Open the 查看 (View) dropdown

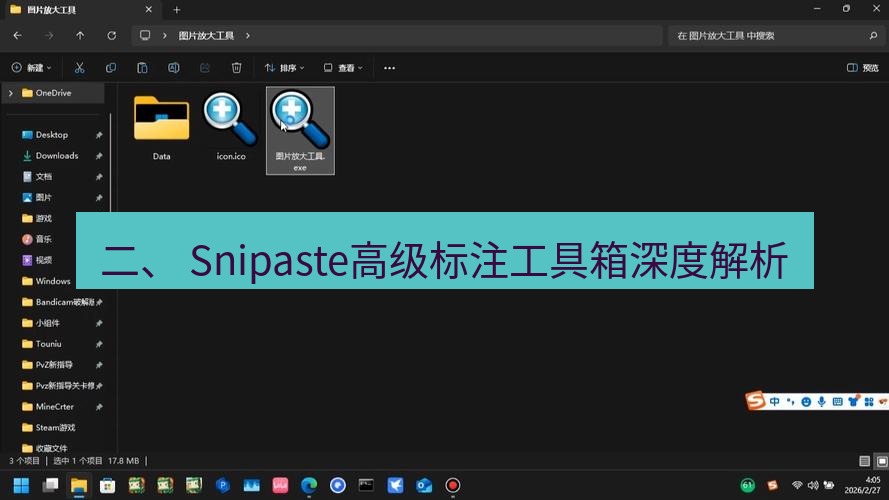(342, 68)
